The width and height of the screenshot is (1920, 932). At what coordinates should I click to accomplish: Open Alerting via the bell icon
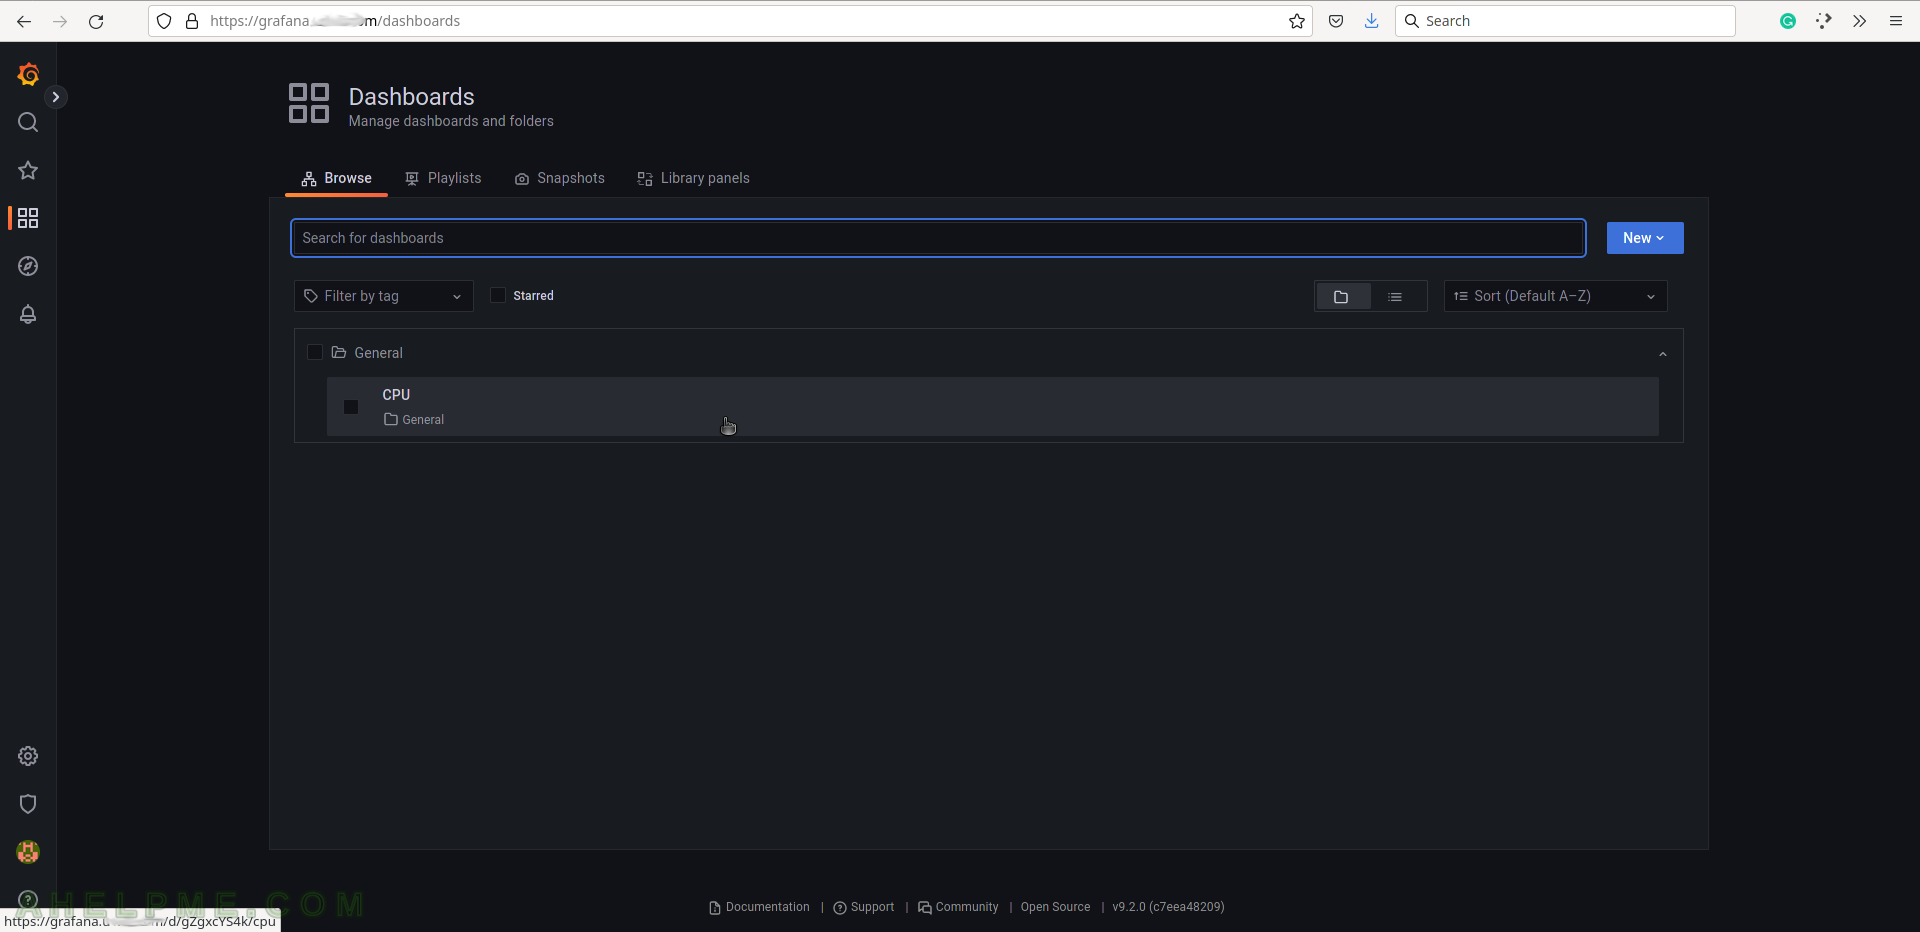pyautogui.click(x=28, y=314)
